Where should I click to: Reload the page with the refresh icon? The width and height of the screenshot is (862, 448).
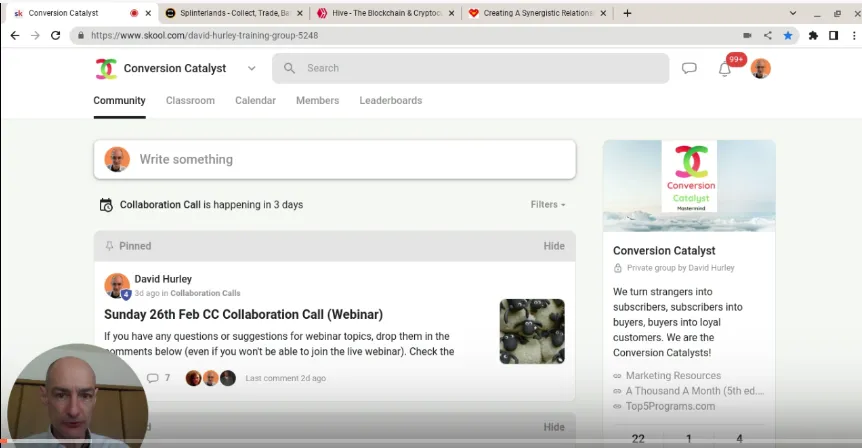(56, 35)
